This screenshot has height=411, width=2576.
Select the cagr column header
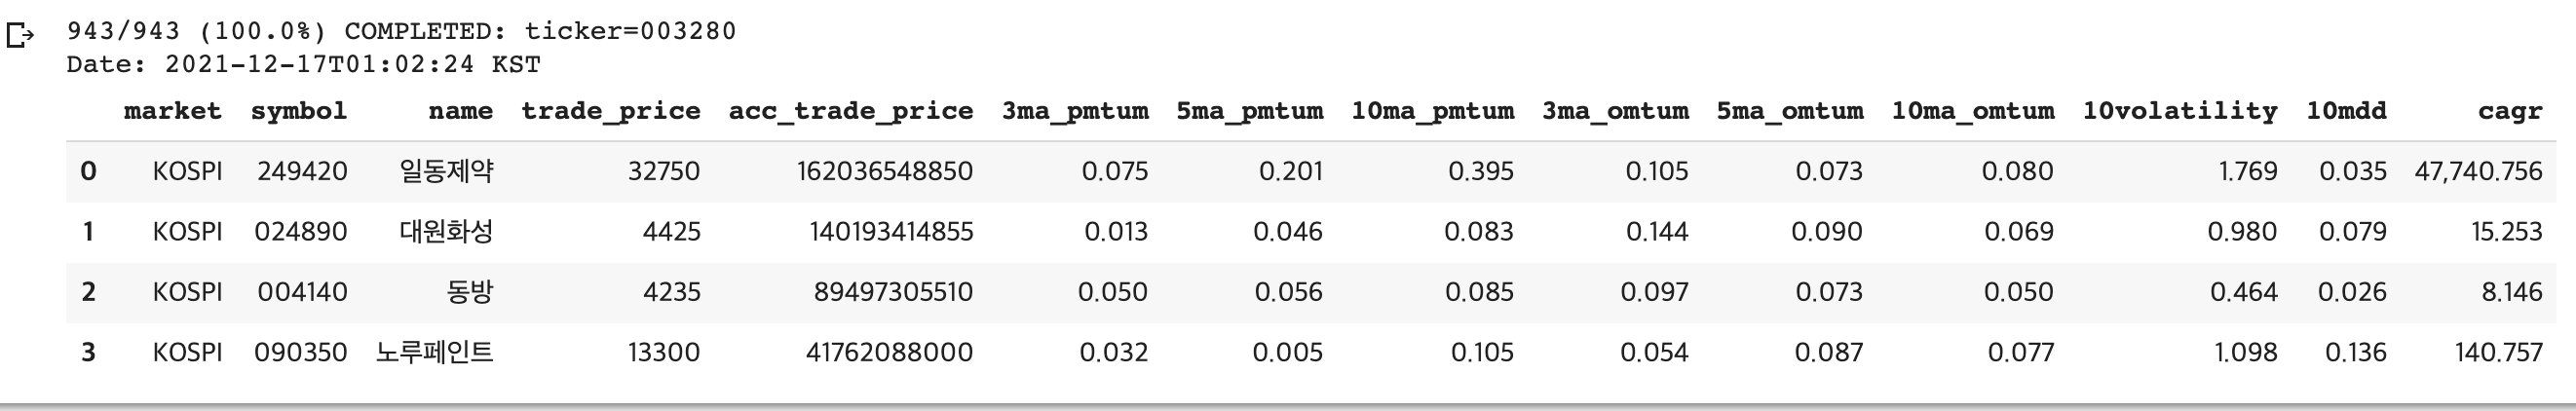tap(2510, 111)
